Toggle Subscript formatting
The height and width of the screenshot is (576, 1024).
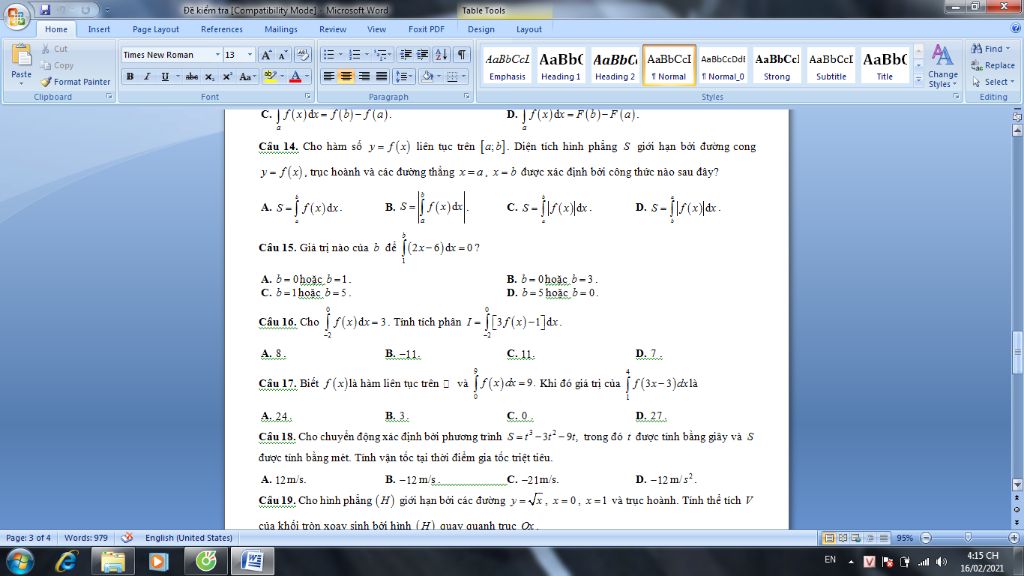click(209, 76)
